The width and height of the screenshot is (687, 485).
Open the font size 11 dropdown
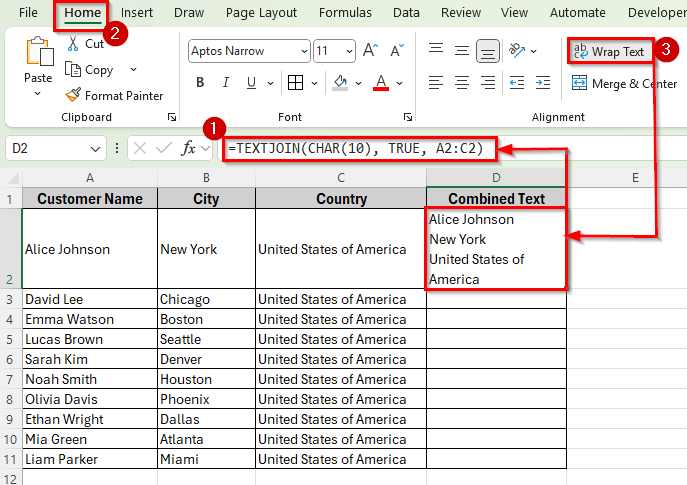click(349, 51)
